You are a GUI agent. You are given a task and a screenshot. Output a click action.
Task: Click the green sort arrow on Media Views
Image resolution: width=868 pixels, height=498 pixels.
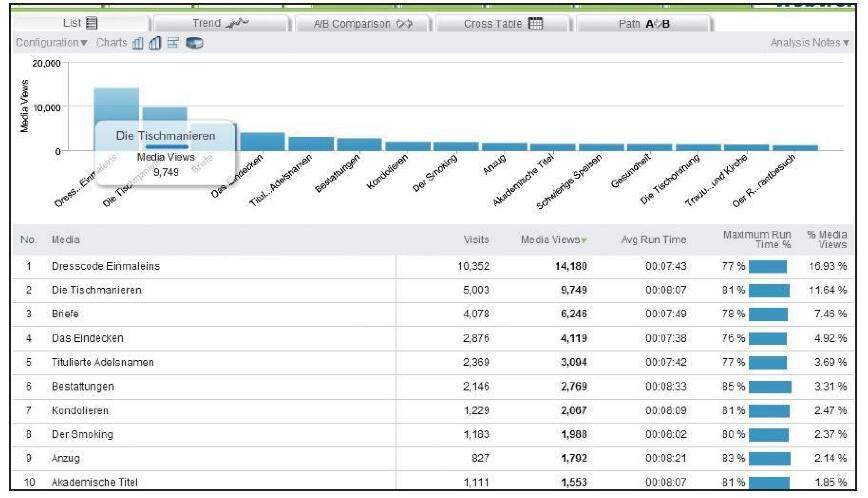[x=584, y=241]
